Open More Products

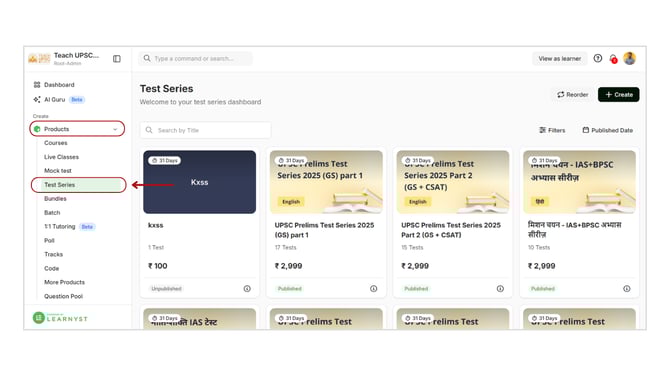(65, 282)
